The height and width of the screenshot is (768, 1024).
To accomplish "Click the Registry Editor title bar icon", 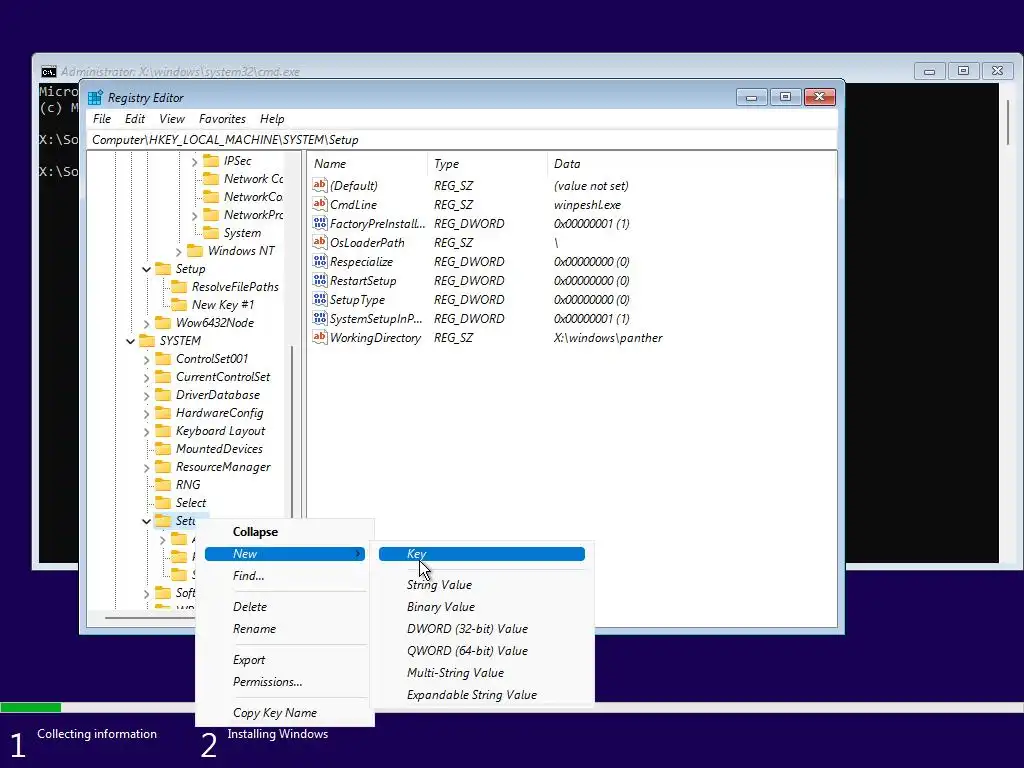I will coord(95,98).
